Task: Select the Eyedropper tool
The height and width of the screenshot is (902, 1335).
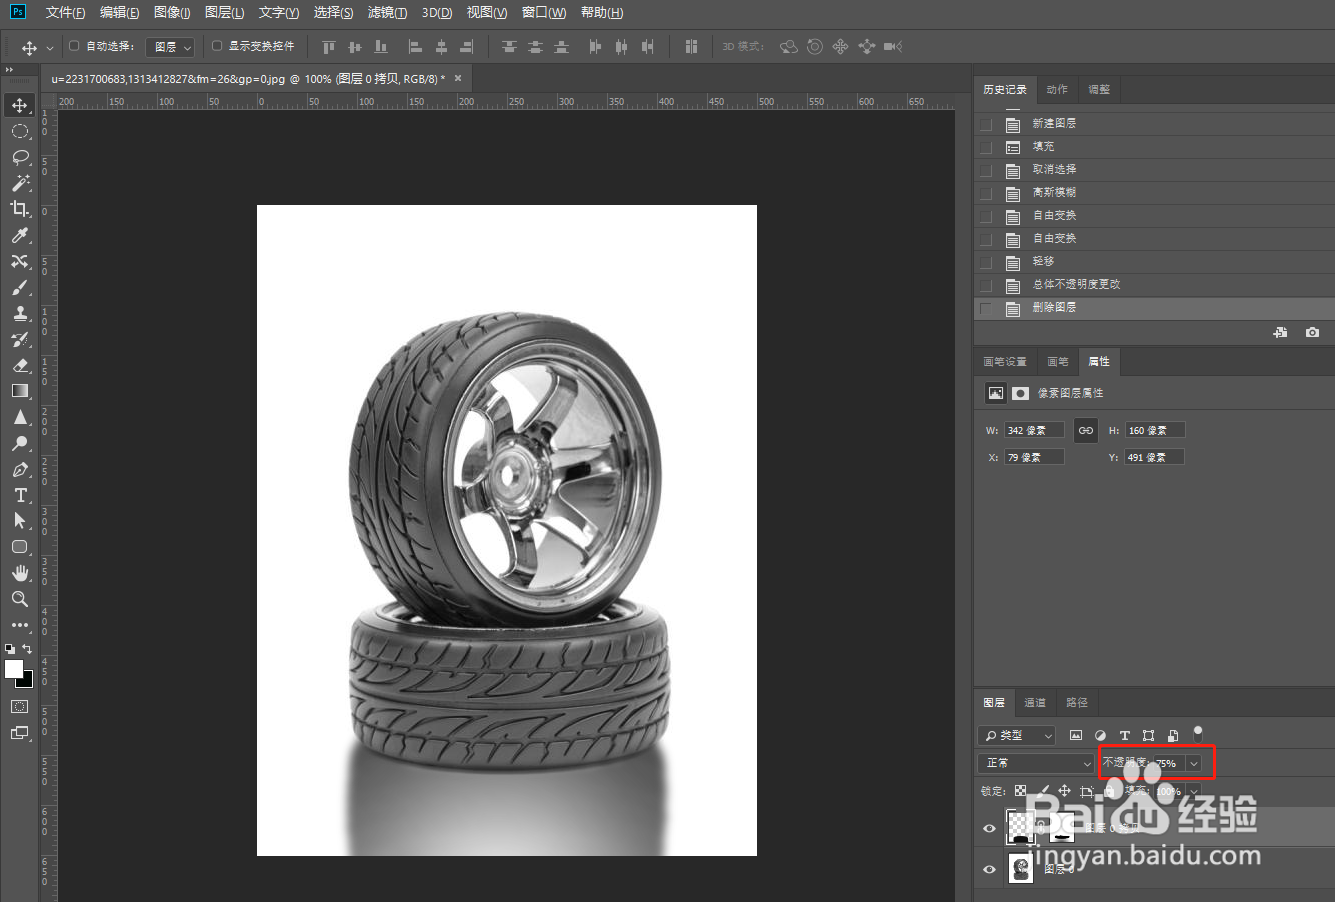Action: pos(20,235)
